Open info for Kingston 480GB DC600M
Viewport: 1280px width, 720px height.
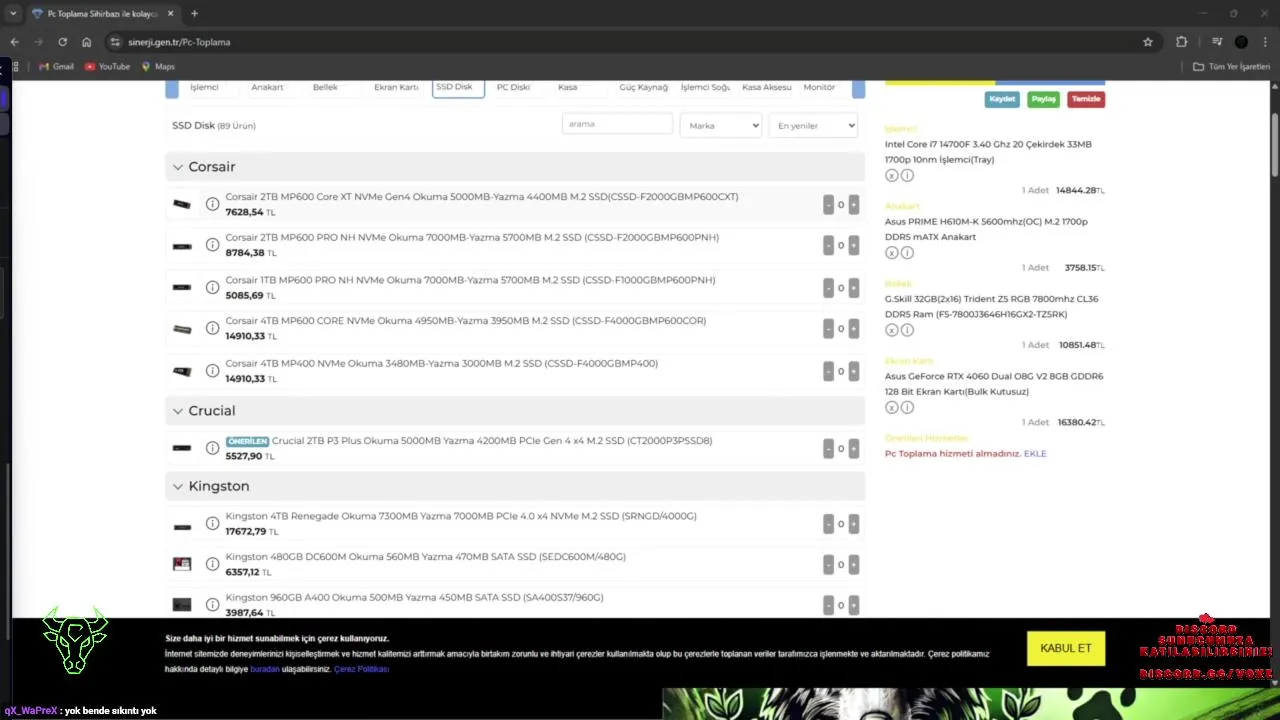point(212,564)
